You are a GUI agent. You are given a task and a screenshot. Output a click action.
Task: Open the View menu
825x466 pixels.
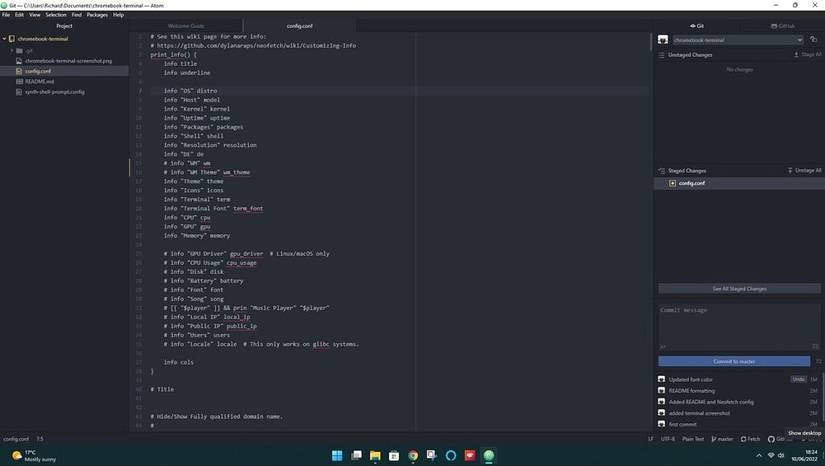click(35, 15)
